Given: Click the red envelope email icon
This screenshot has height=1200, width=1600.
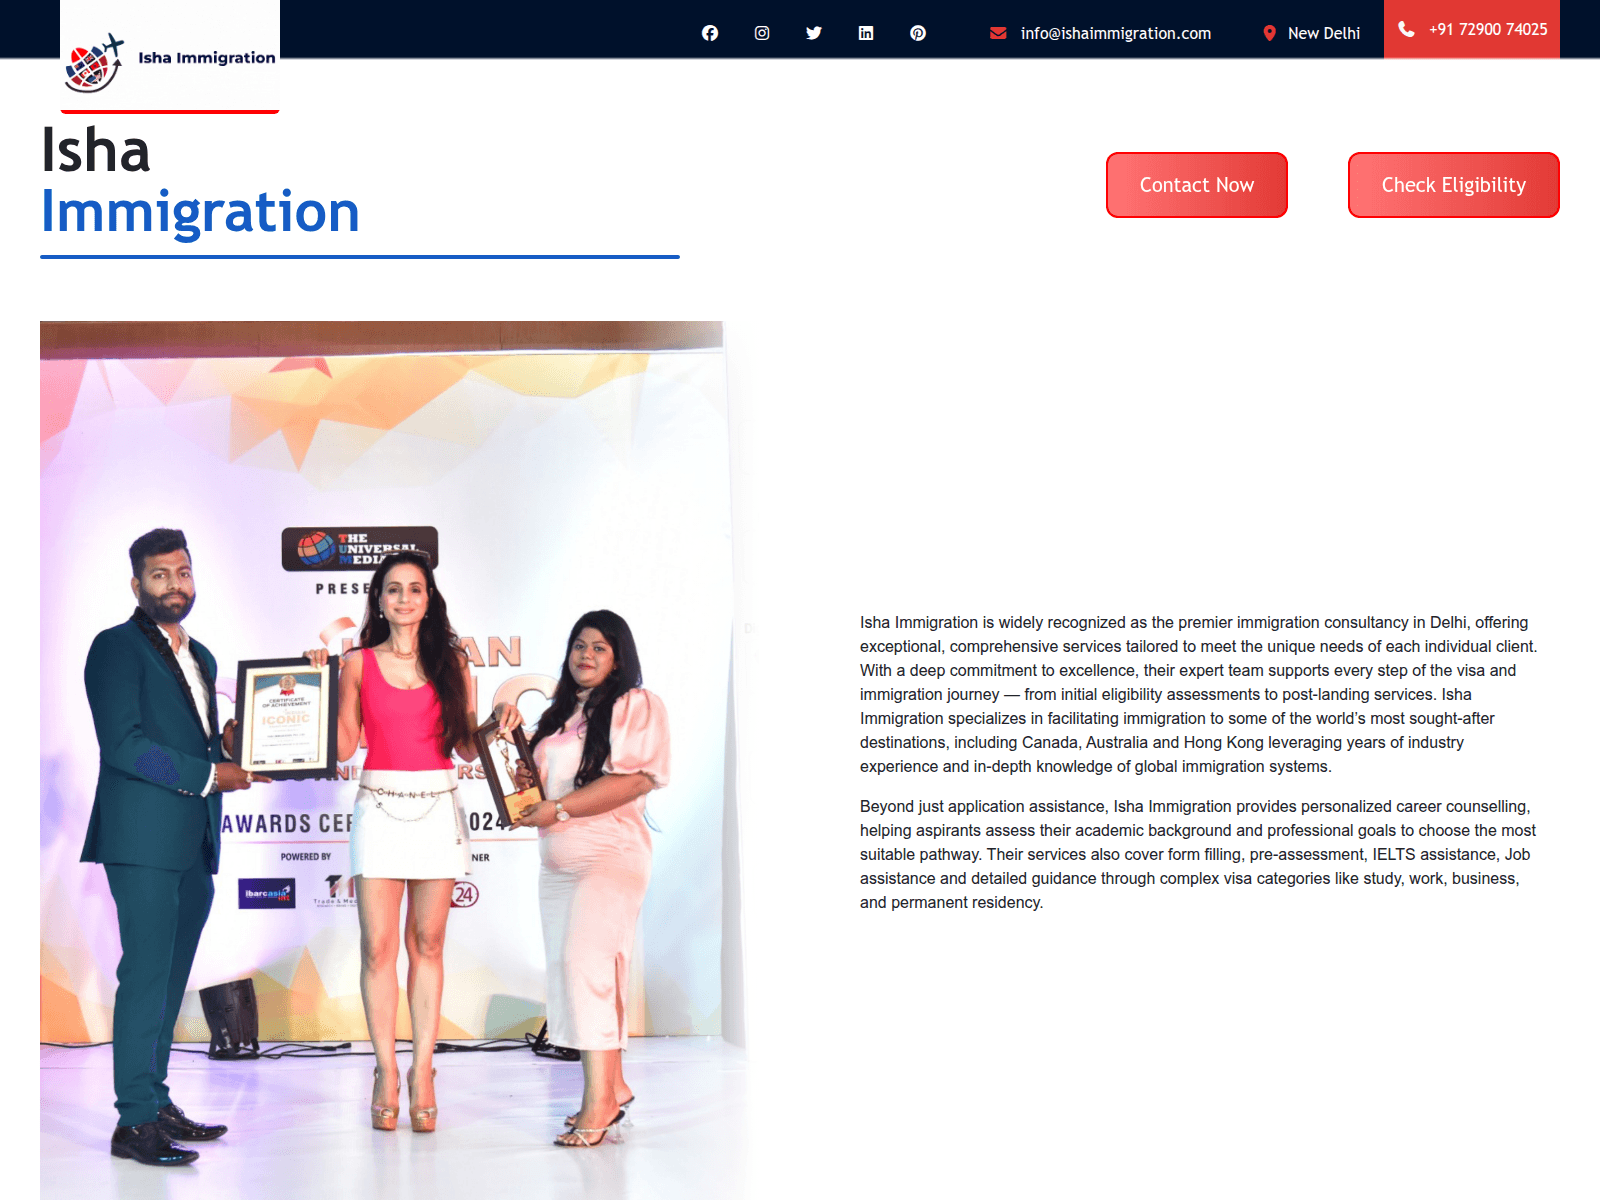Looking at the screenshot, I should pos(998,33).
